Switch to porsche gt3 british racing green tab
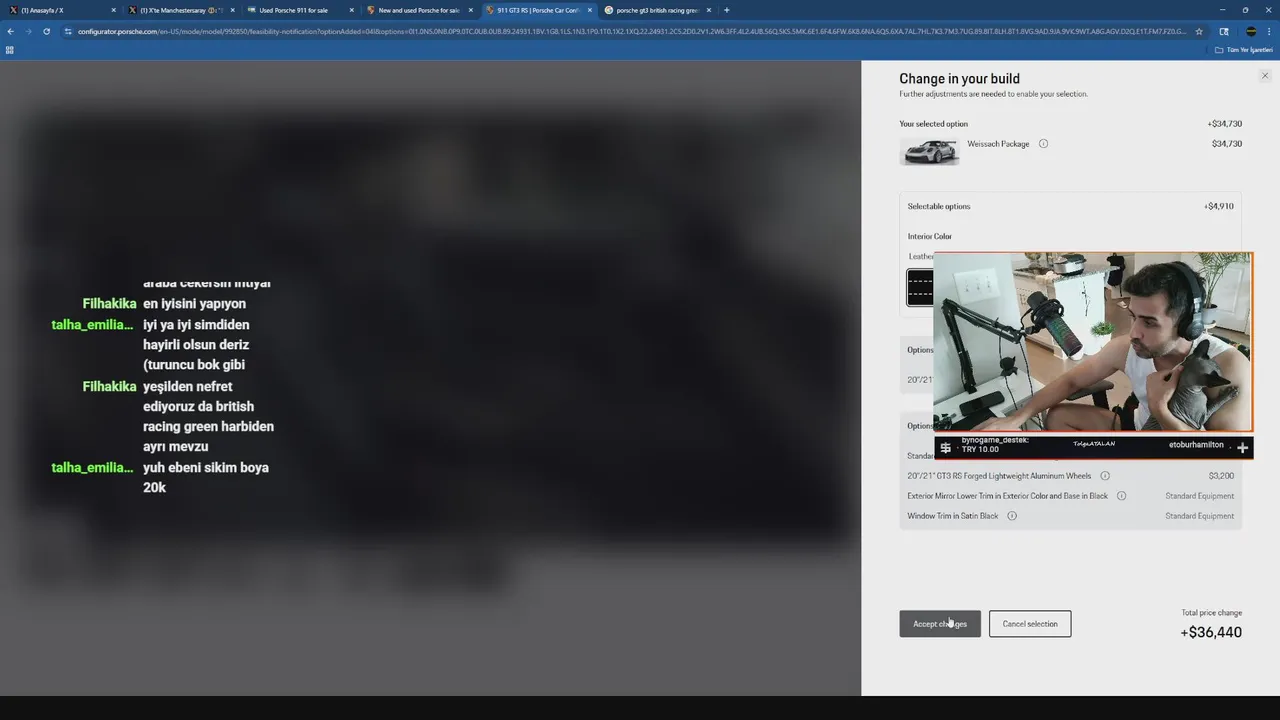Screen dimensions: 1280x720 coord(656,10)
